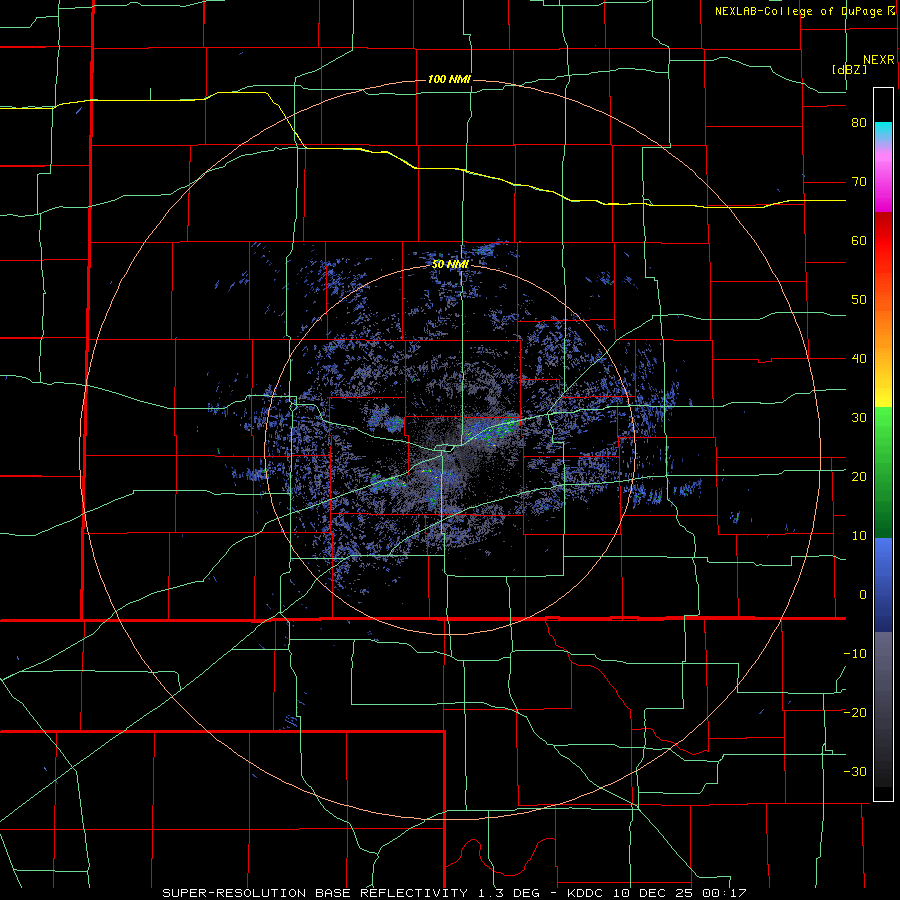
Task: Click the KDDC radar site center point
Action: tap(450, 448)
